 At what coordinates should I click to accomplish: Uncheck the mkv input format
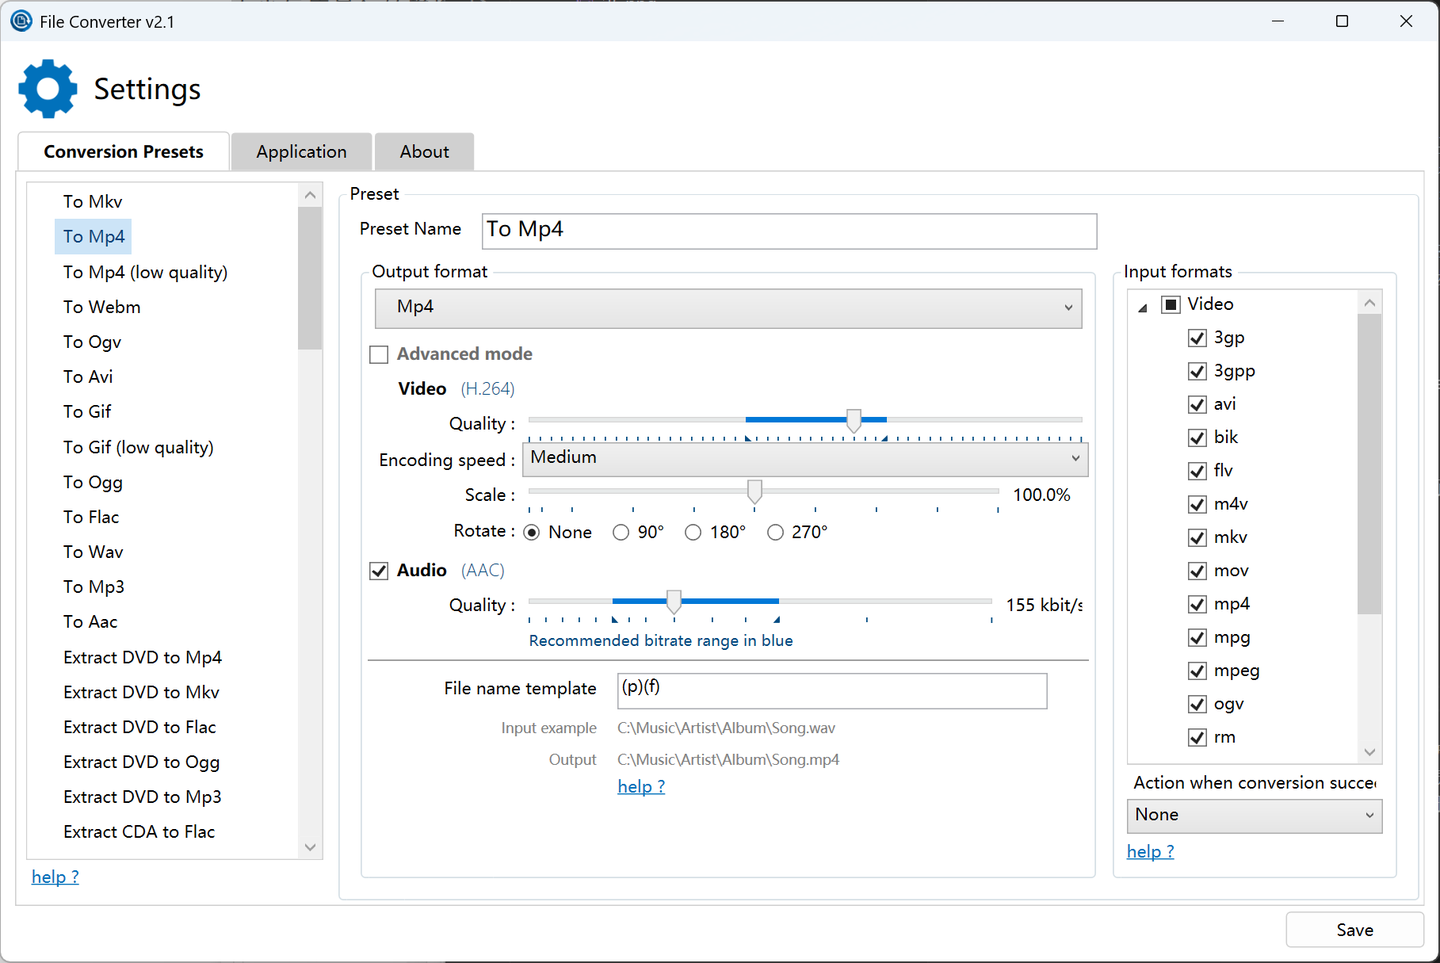point(1197,538)
